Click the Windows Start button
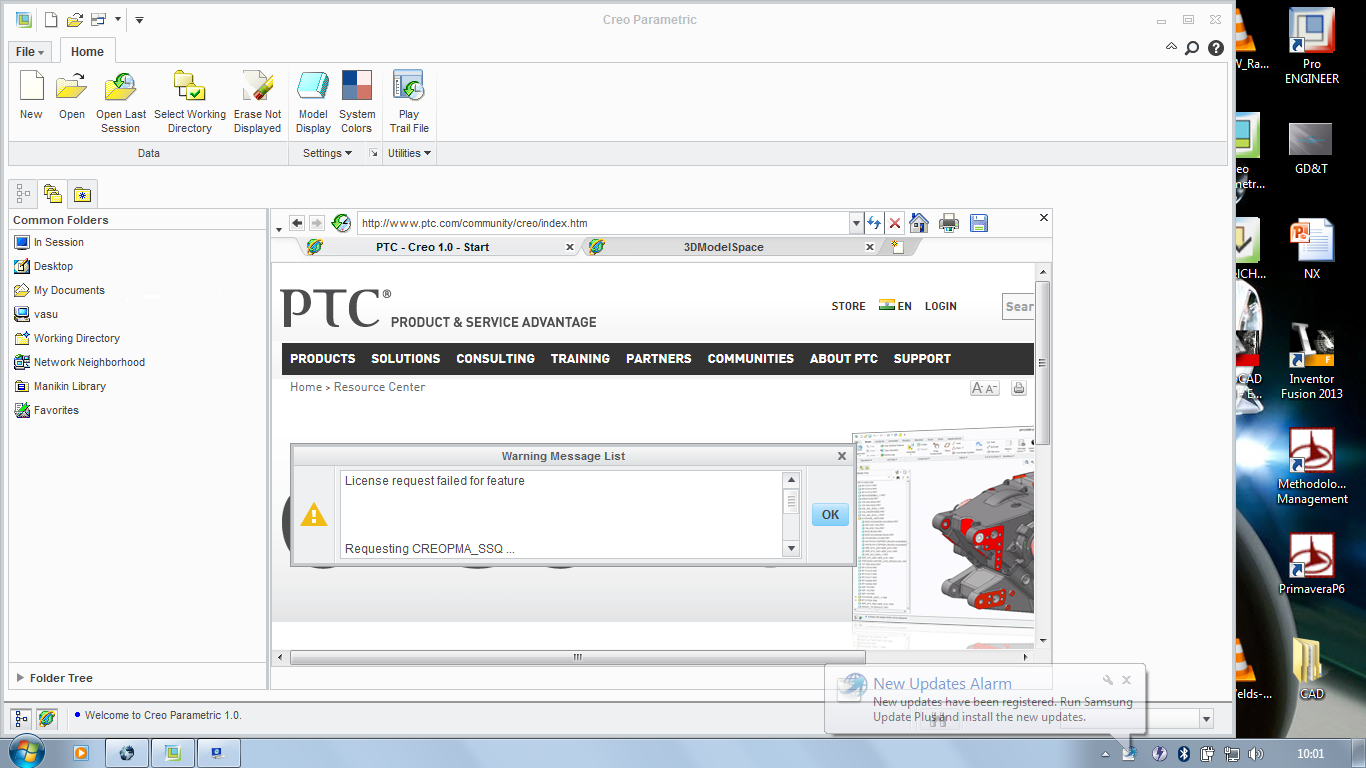 25,752
